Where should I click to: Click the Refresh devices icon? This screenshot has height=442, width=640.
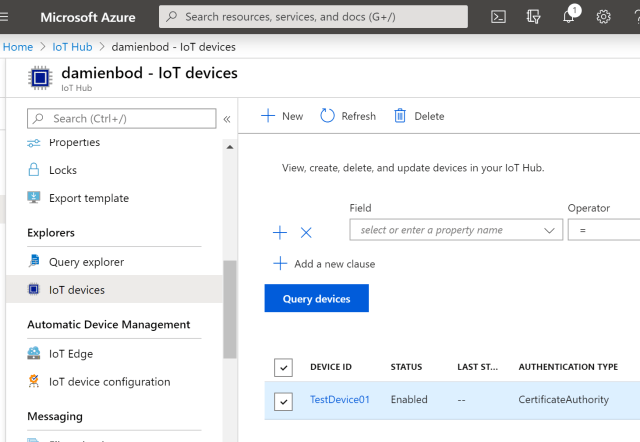click(328, 116)
